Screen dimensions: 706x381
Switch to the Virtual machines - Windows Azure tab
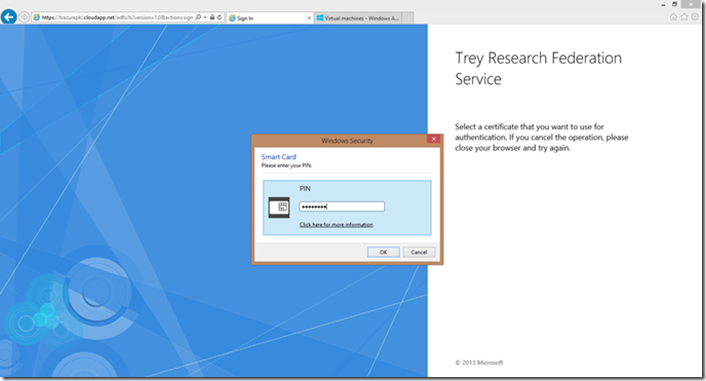[x=358, y=18]
